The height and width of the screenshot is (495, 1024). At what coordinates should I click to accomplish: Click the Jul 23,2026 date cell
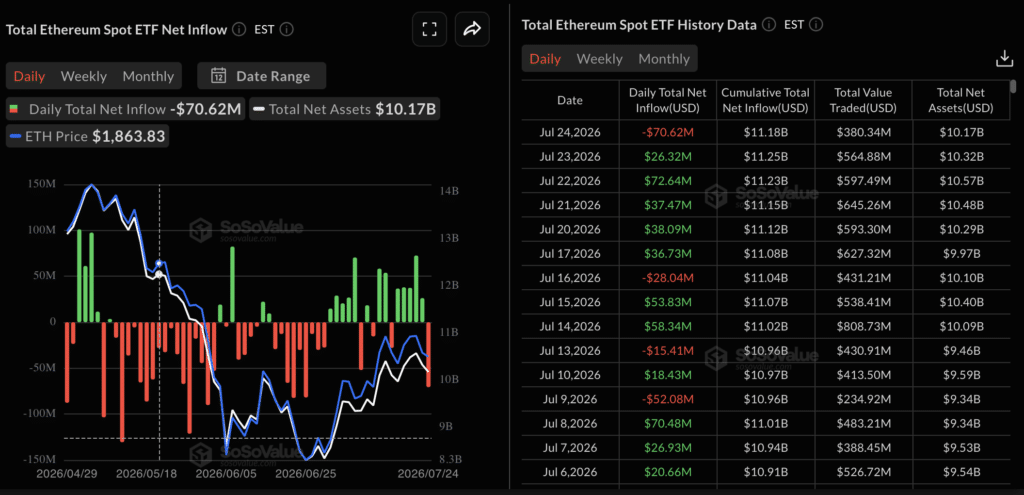[x=570, y=157]
